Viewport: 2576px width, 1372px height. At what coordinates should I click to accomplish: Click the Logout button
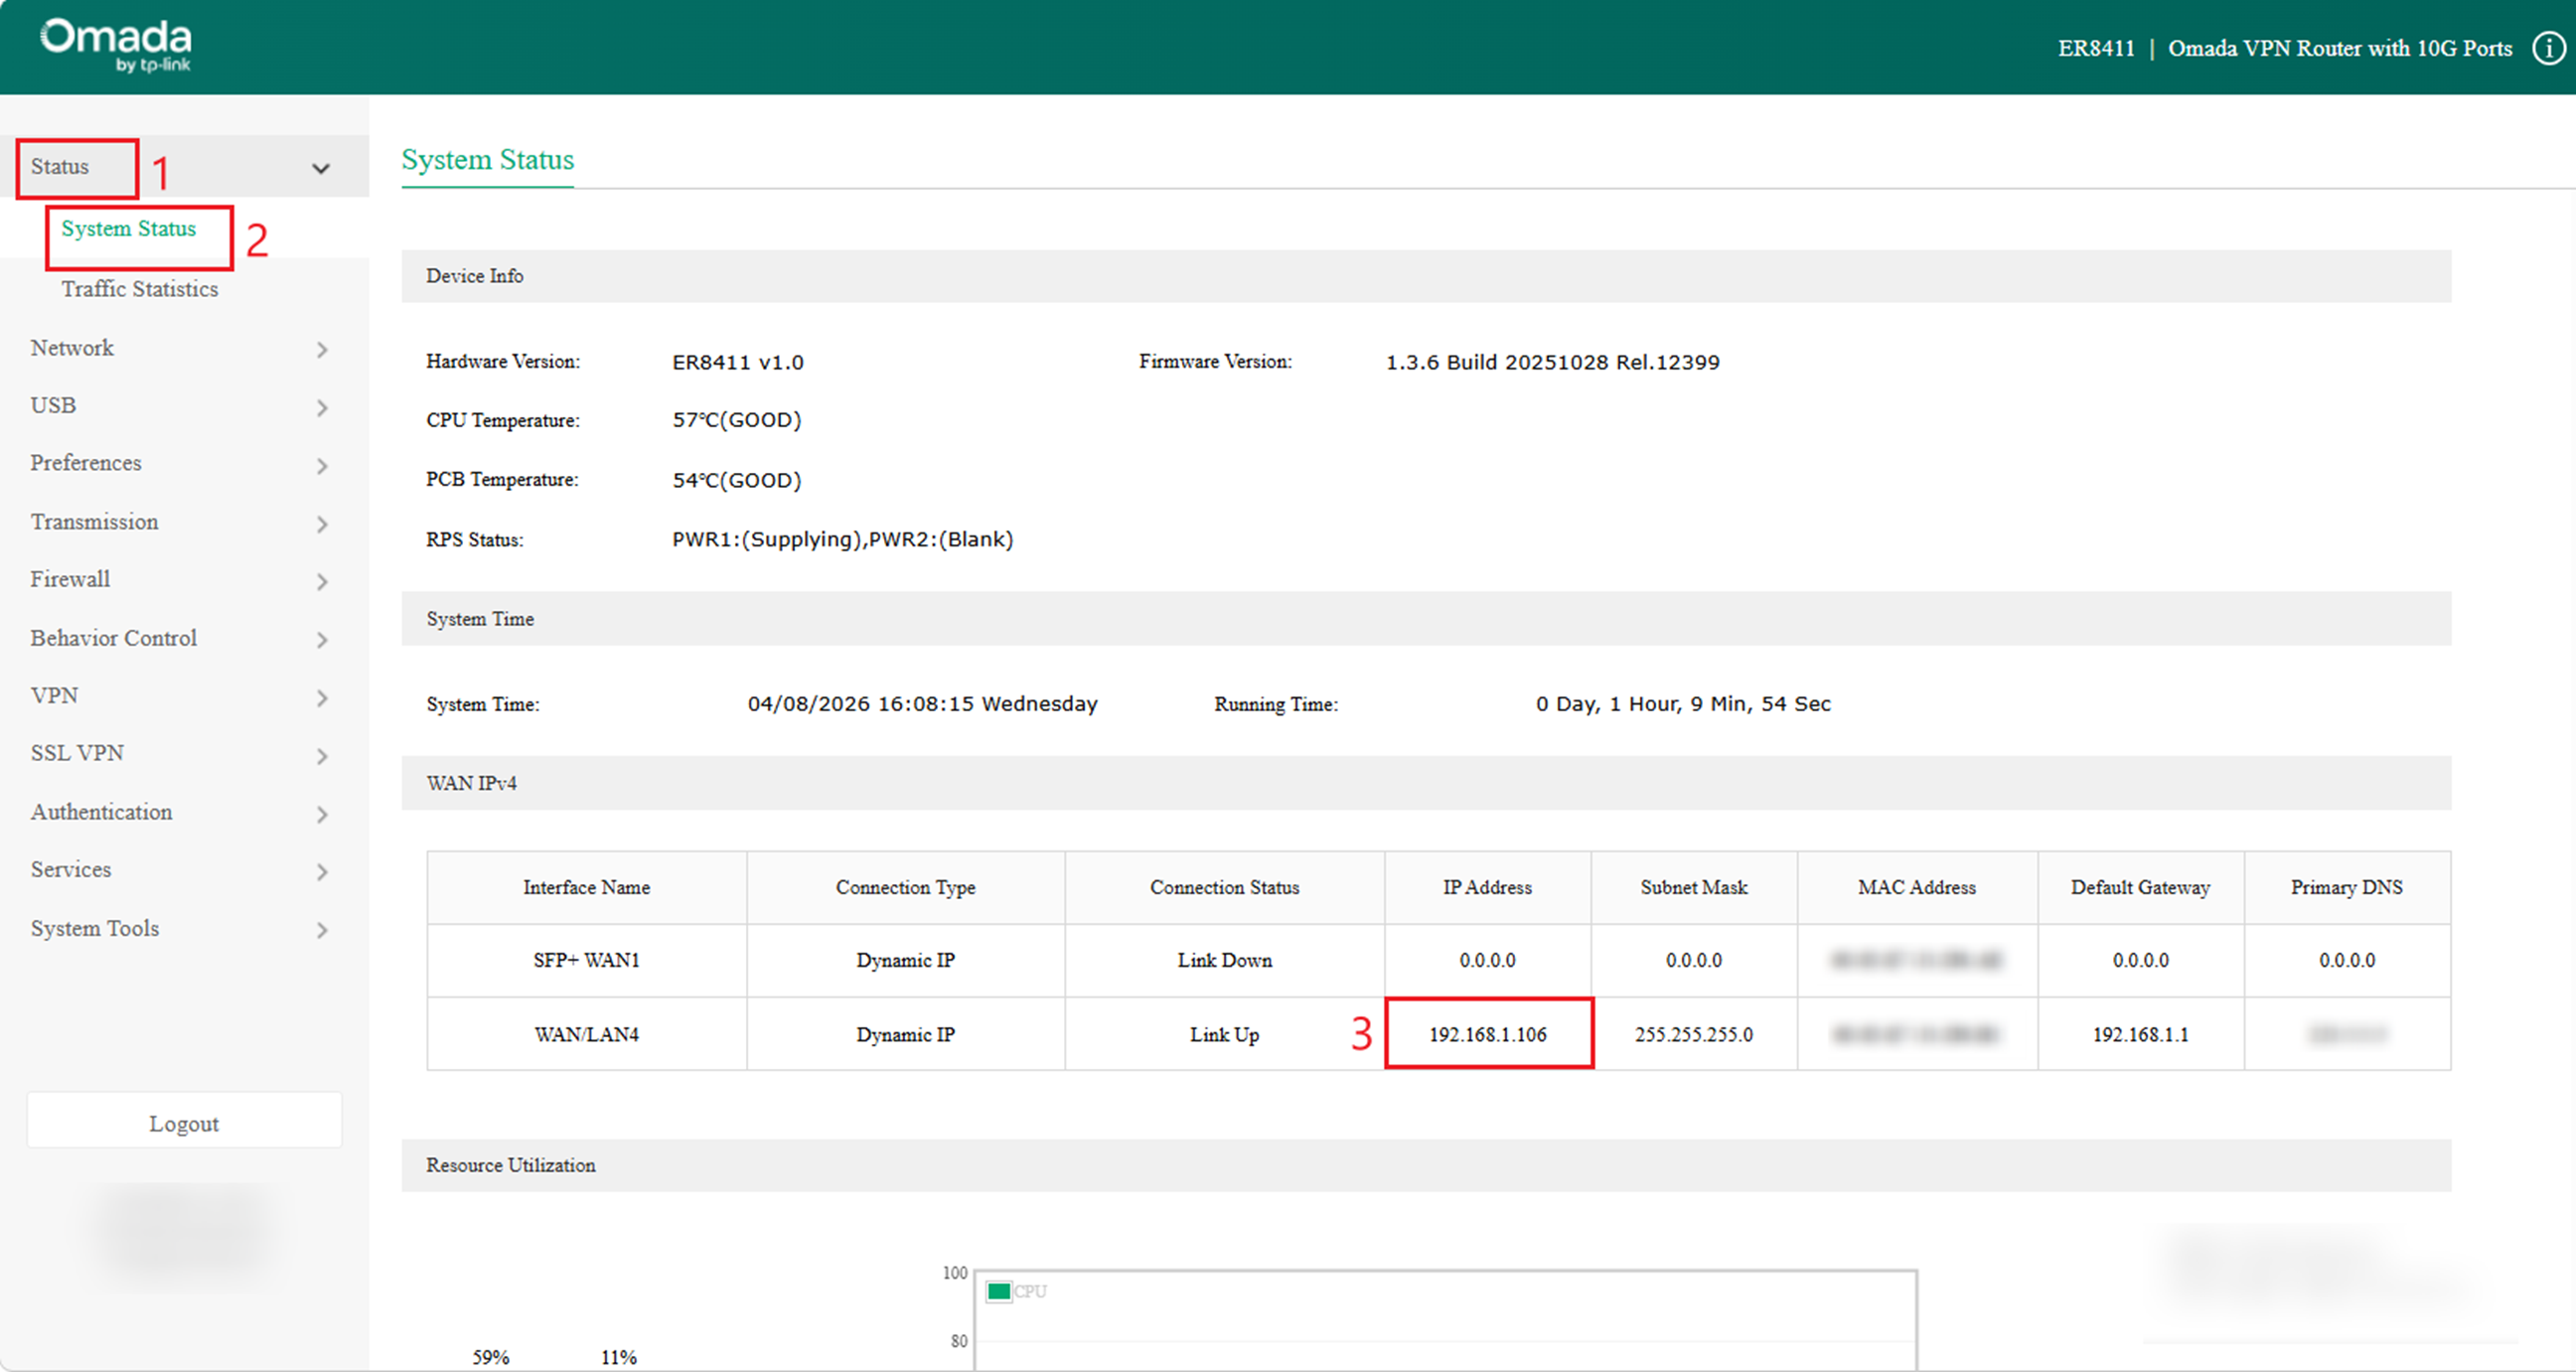[x=184, y=1121]
